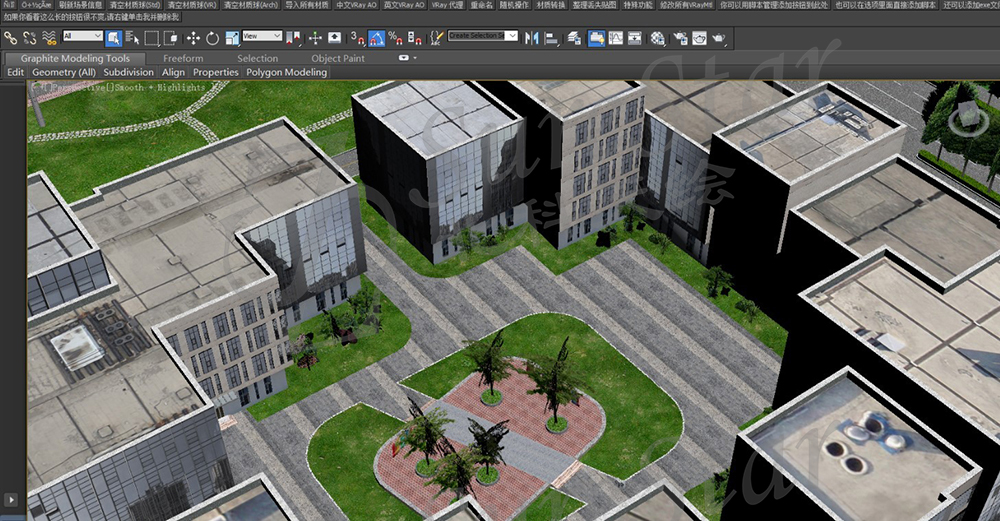Toggle 3D Snaps
The image size is (1000, 521).
point(357,38)
